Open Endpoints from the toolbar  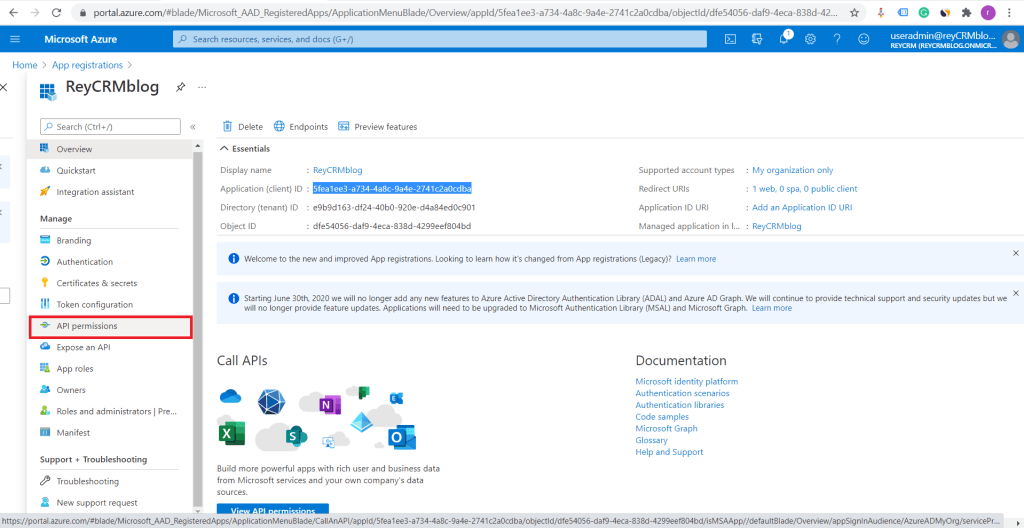pyautogui.click(x=300, y=127)
